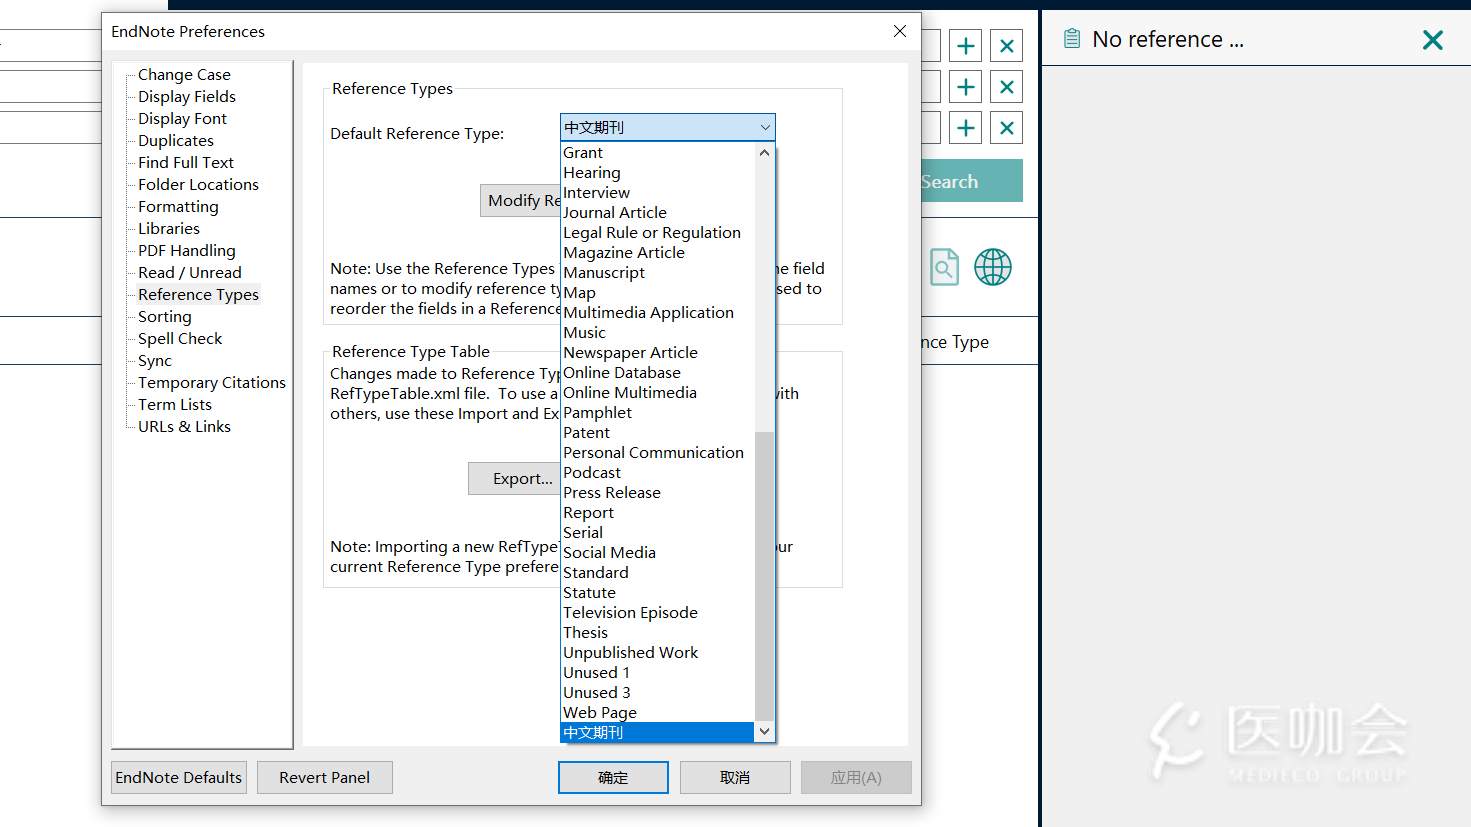This screenshot has width=1471, height=827.
Task: Open URLs & Links preferences
Action: (184, 427)
